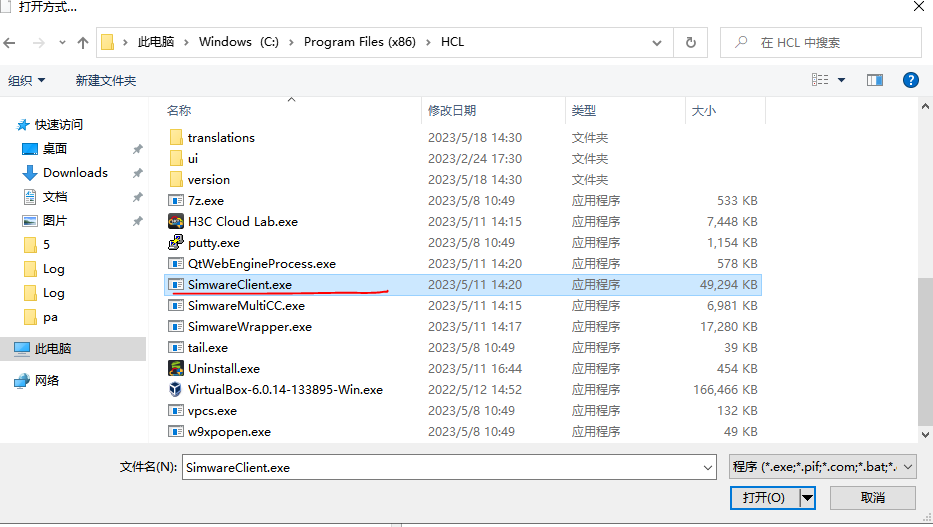Open 图片 in the navigation pane

55,221
